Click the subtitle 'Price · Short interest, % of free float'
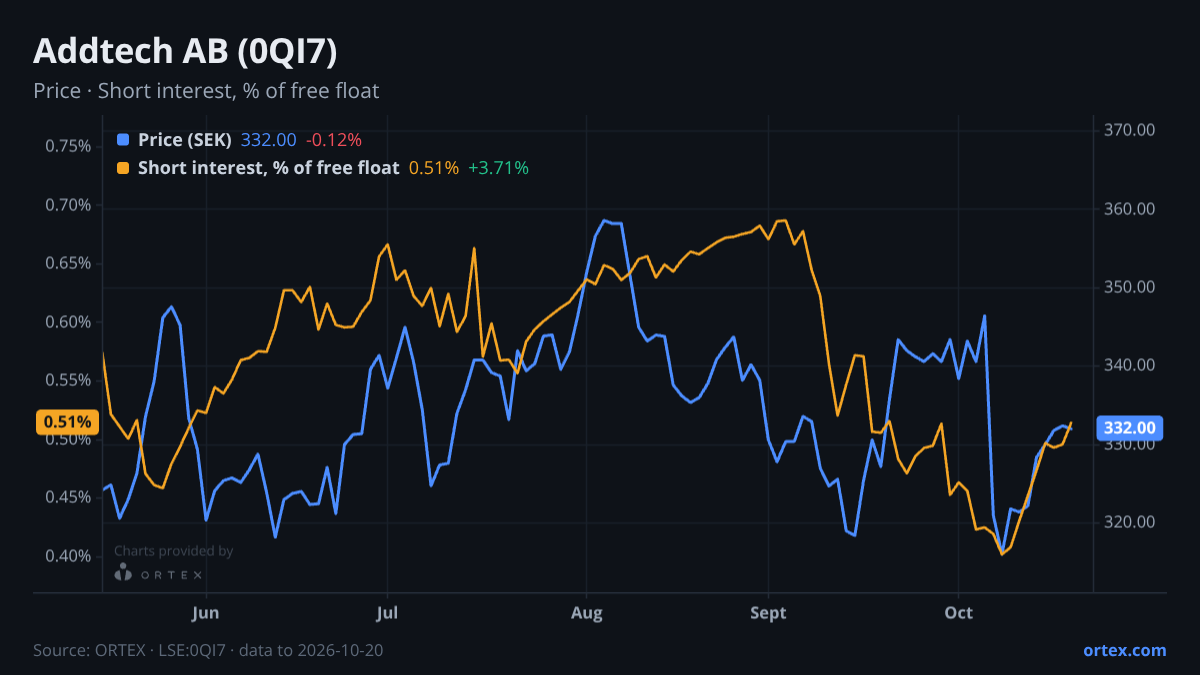1200x675 pixels. 206,91
